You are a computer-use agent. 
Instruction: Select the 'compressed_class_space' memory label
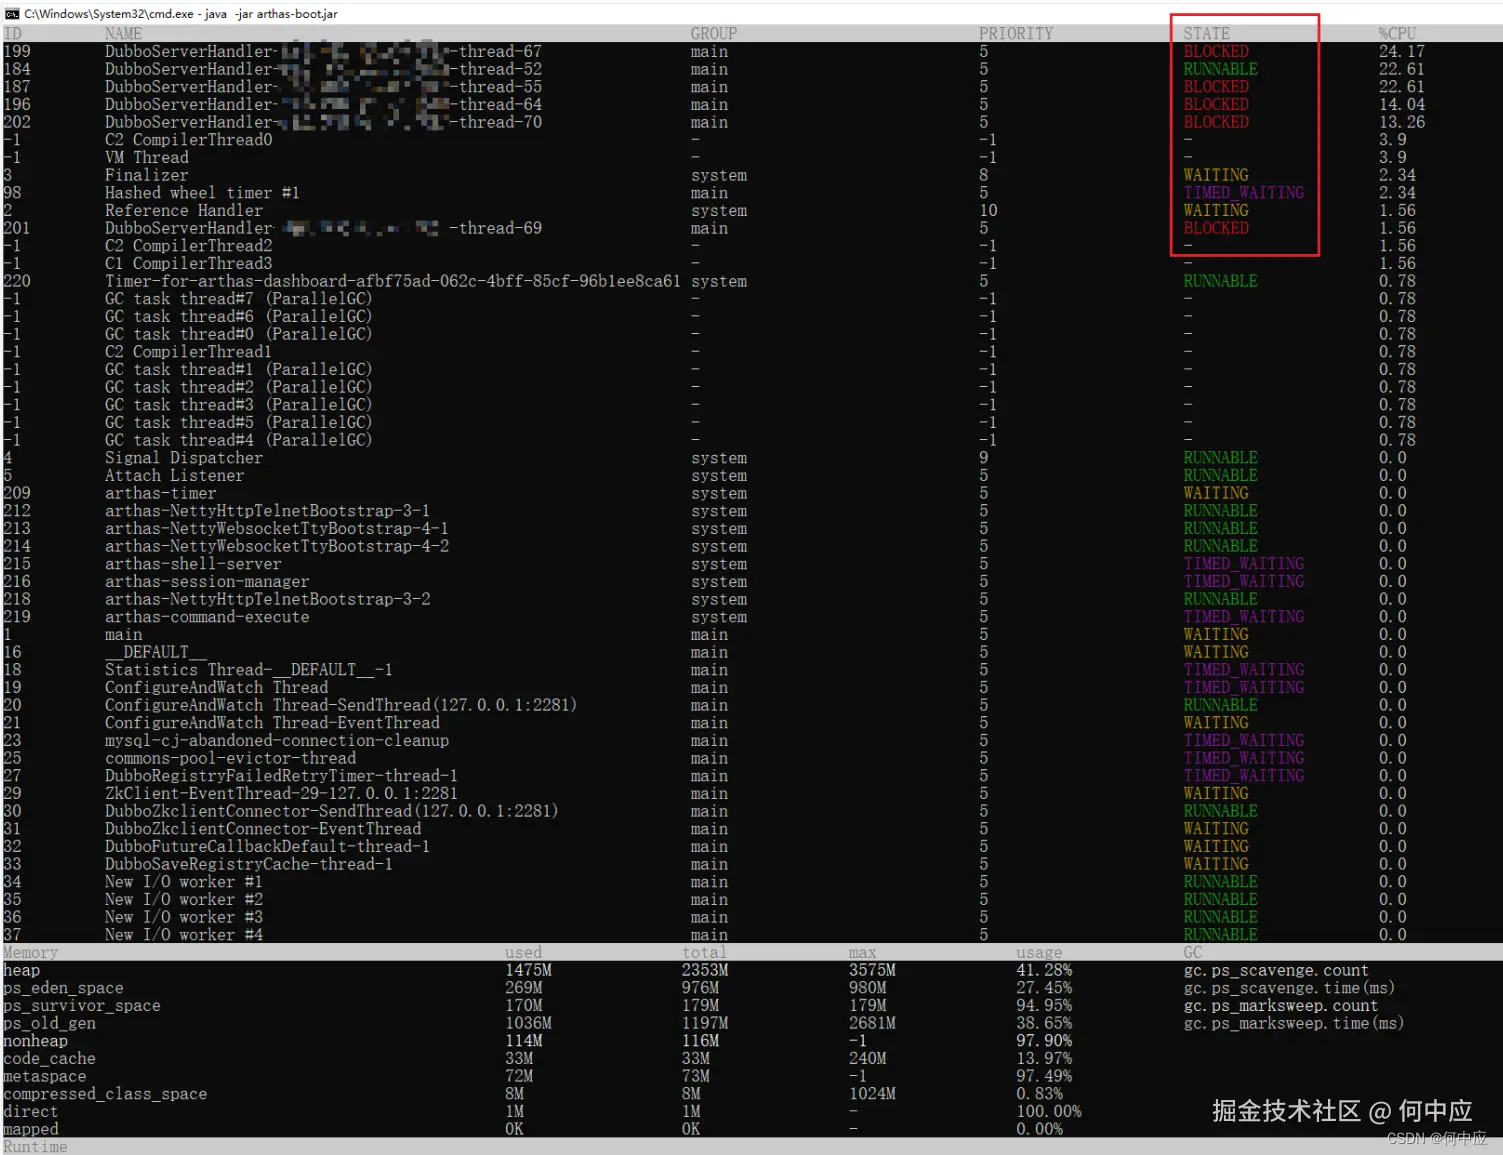(x=105, y=1094)
